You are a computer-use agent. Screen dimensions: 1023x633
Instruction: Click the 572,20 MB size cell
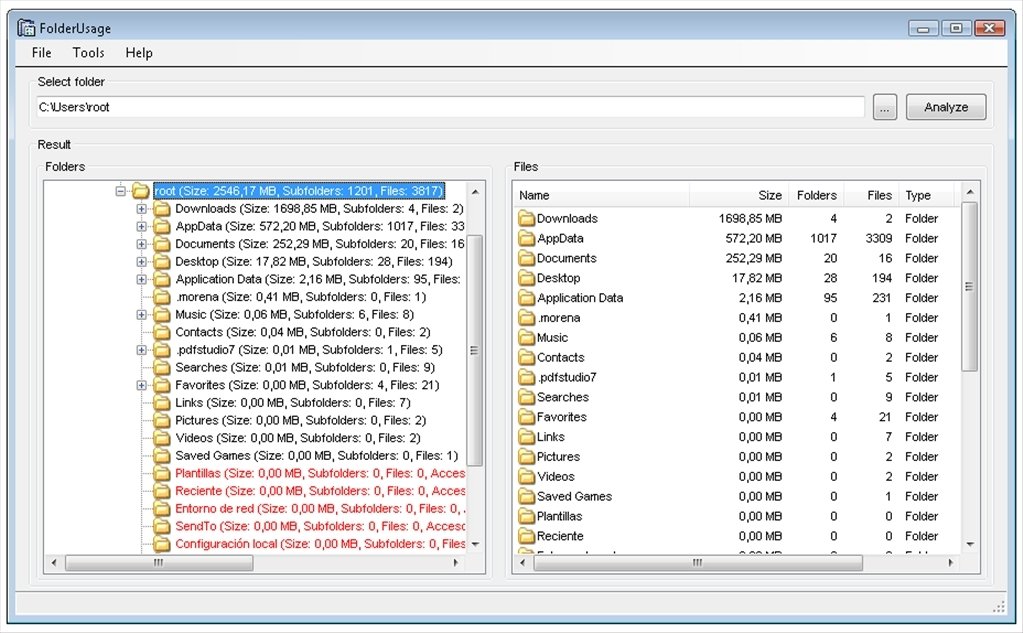[754, 238]
